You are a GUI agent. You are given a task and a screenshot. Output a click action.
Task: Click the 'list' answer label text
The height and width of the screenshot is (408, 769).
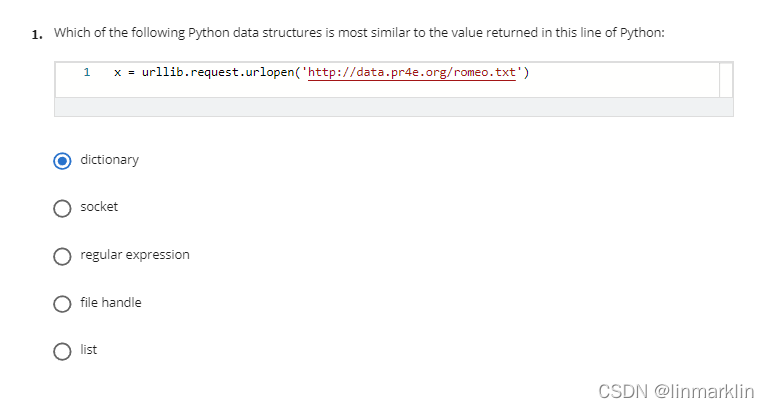tap(89, 349)
